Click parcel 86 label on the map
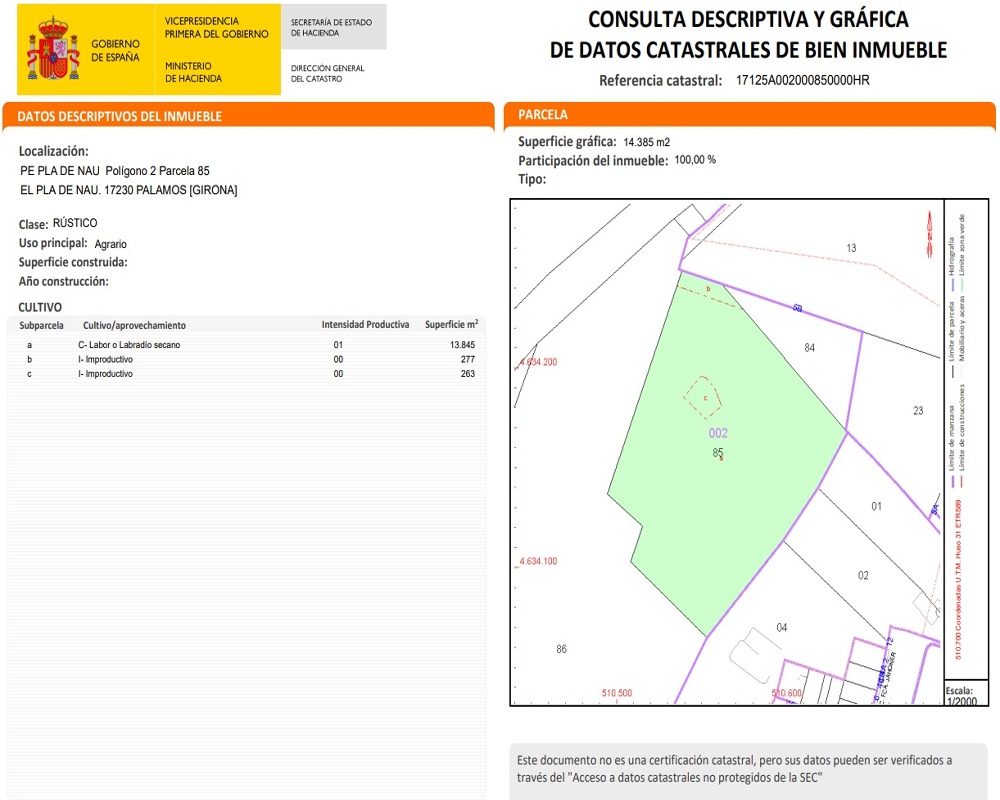 coord(561,649)
